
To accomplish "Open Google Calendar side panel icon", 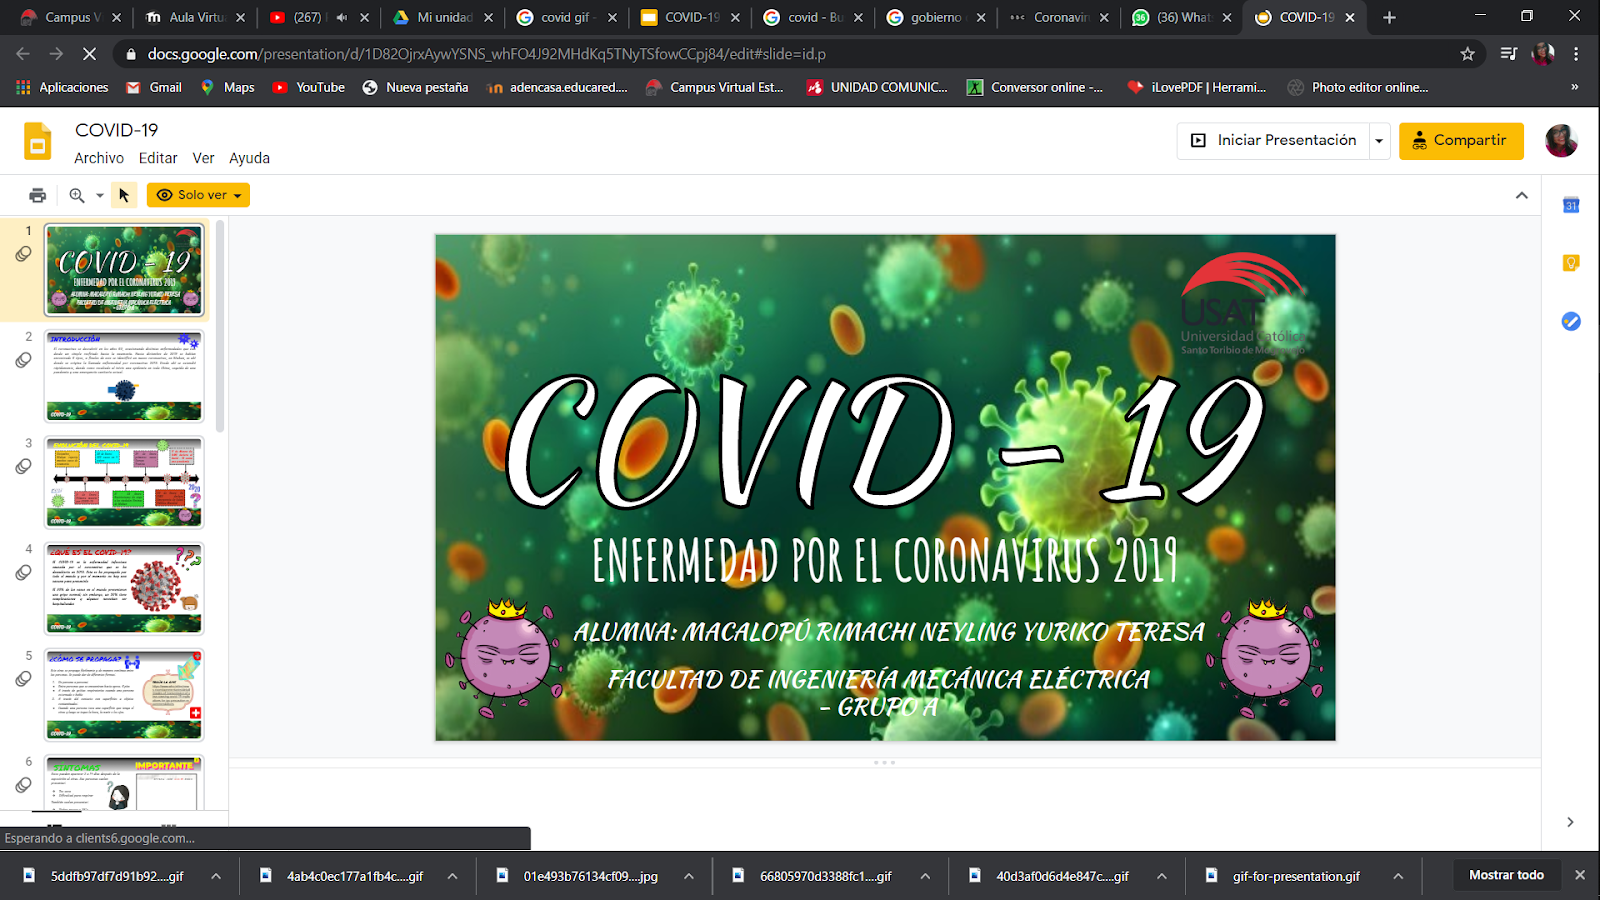I will (1571, 205).
